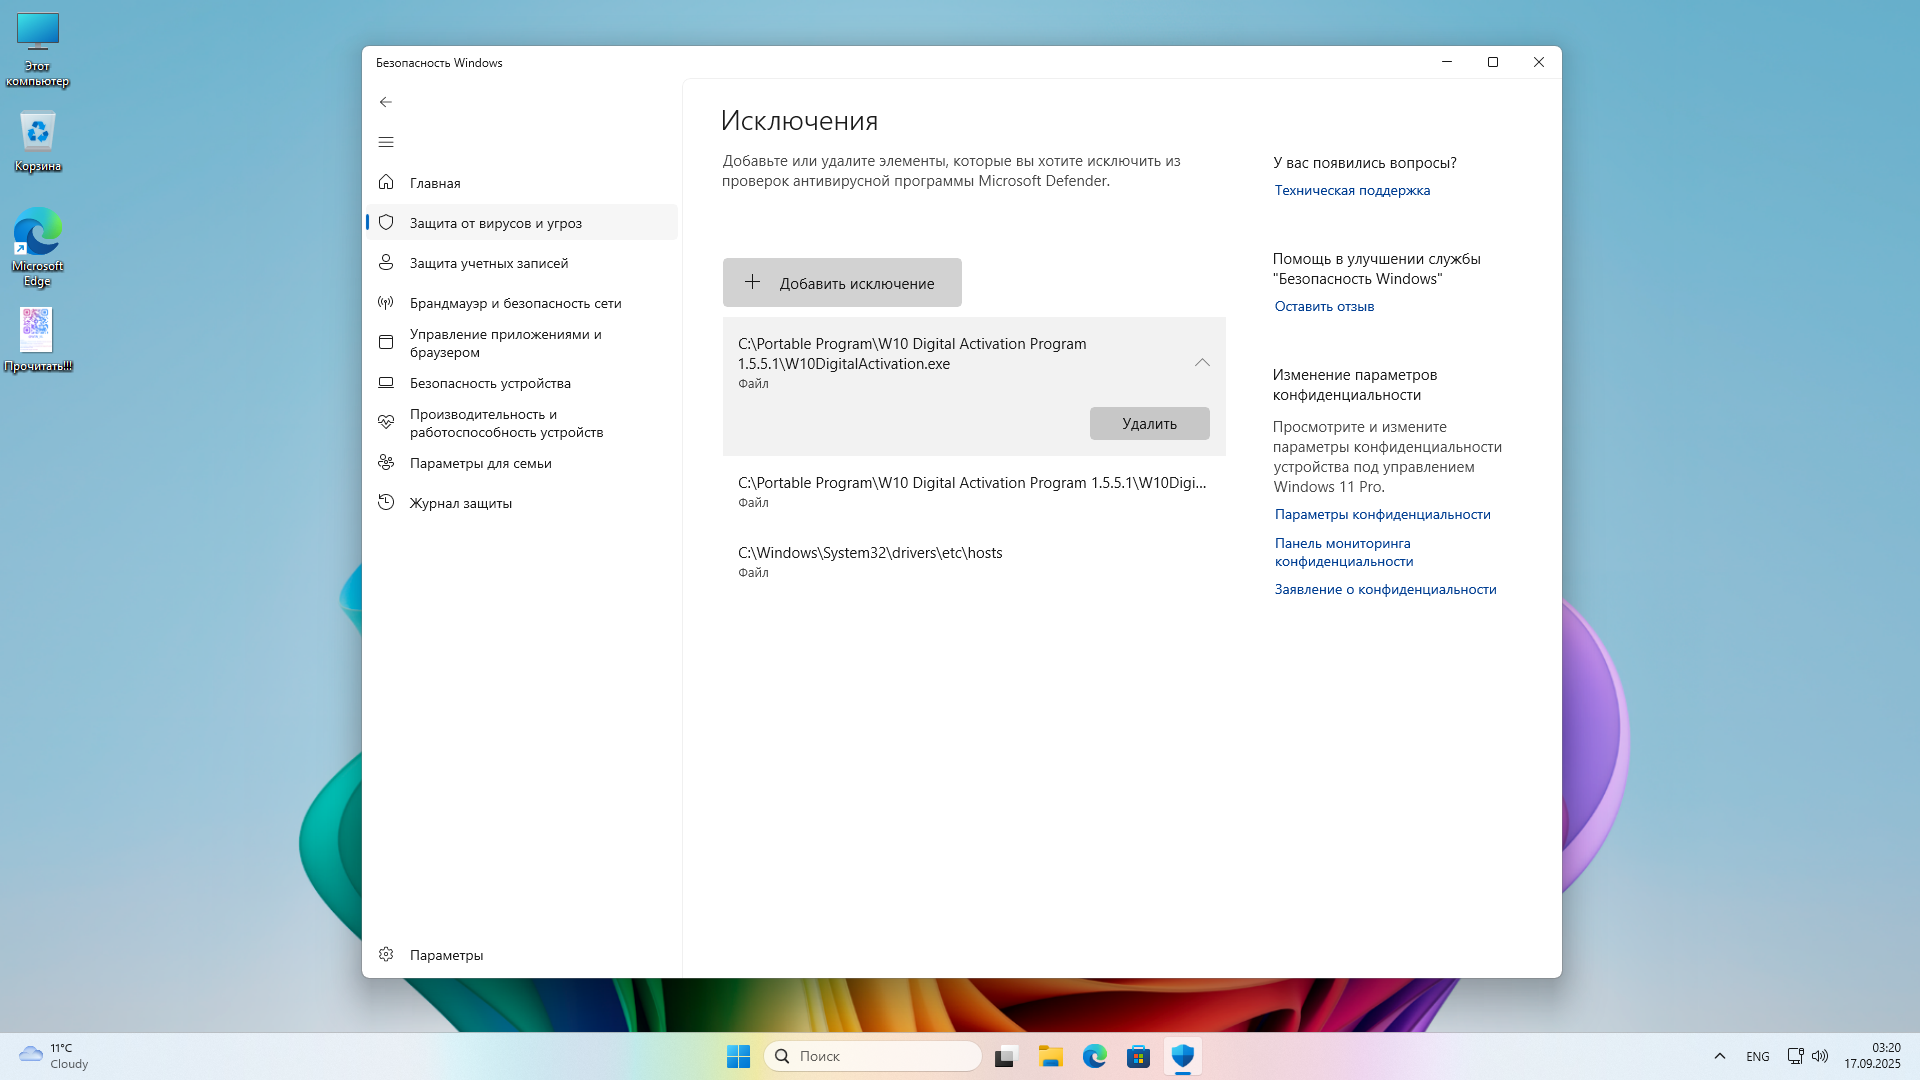This screenshot has height=1080, width=1920.
Task: Click Корзина recycle bin desktop icon
Action: pyautogui.click(x=38, y=141)
